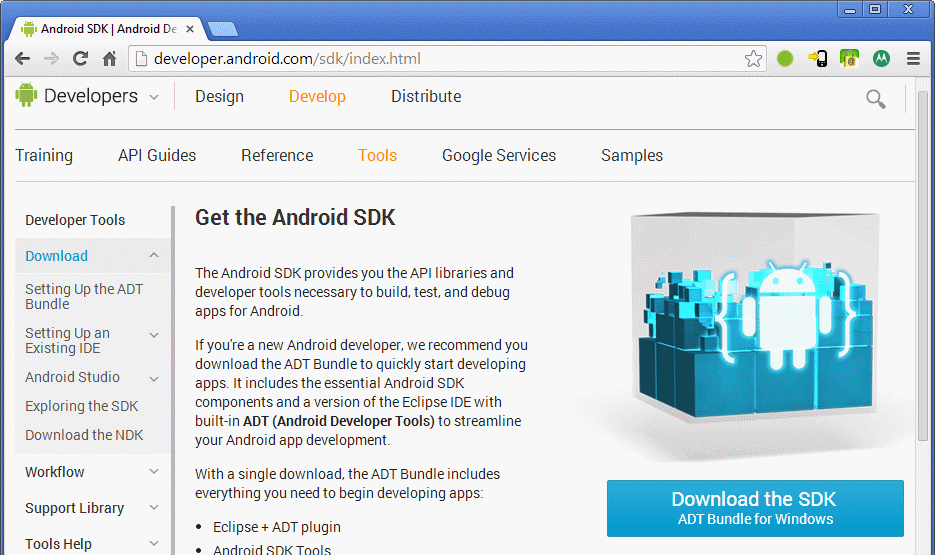Open Developer Tools sidebar link
Image resolution: width=935 pixels, height=555 pixels.
75,220
